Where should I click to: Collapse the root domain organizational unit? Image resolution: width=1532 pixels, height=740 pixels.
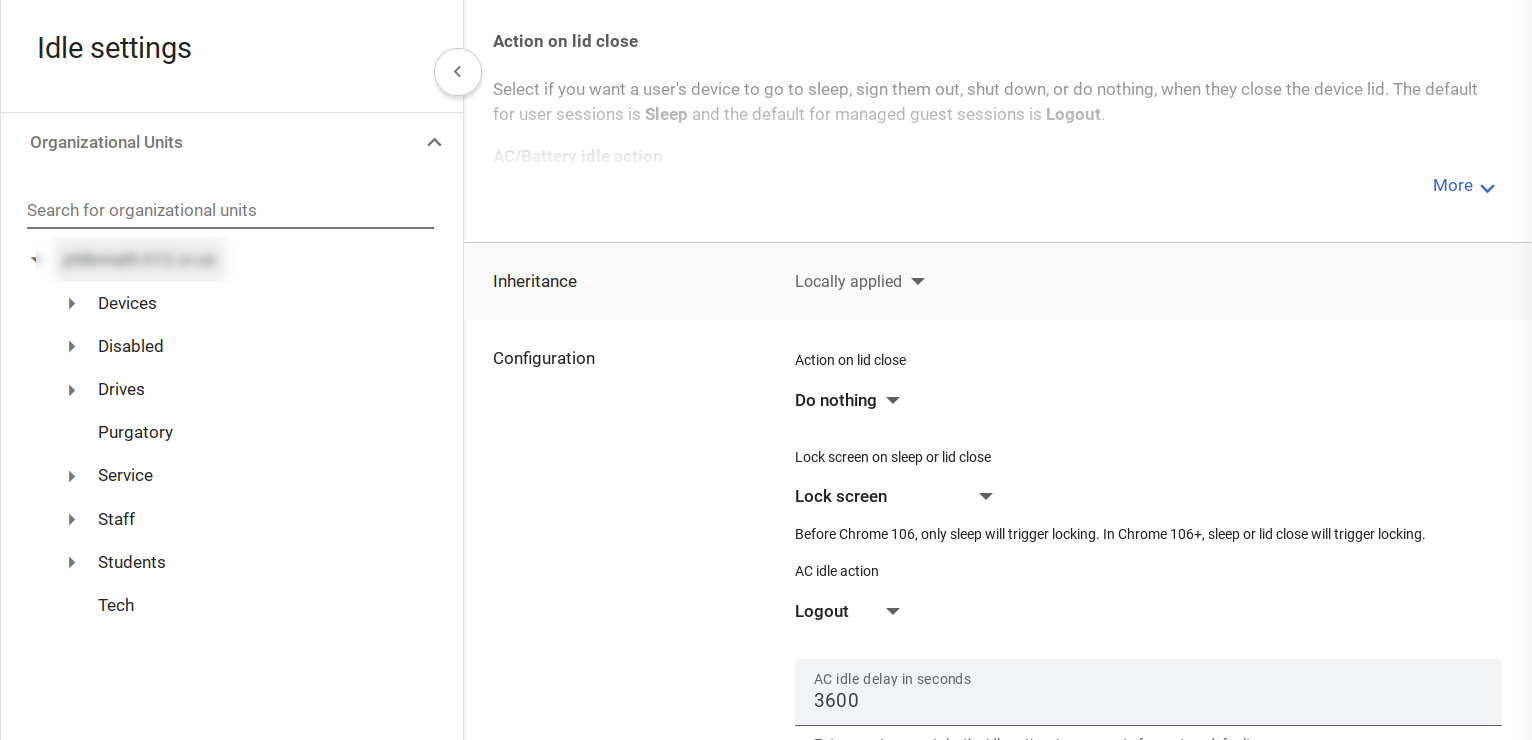coord(36,260)
